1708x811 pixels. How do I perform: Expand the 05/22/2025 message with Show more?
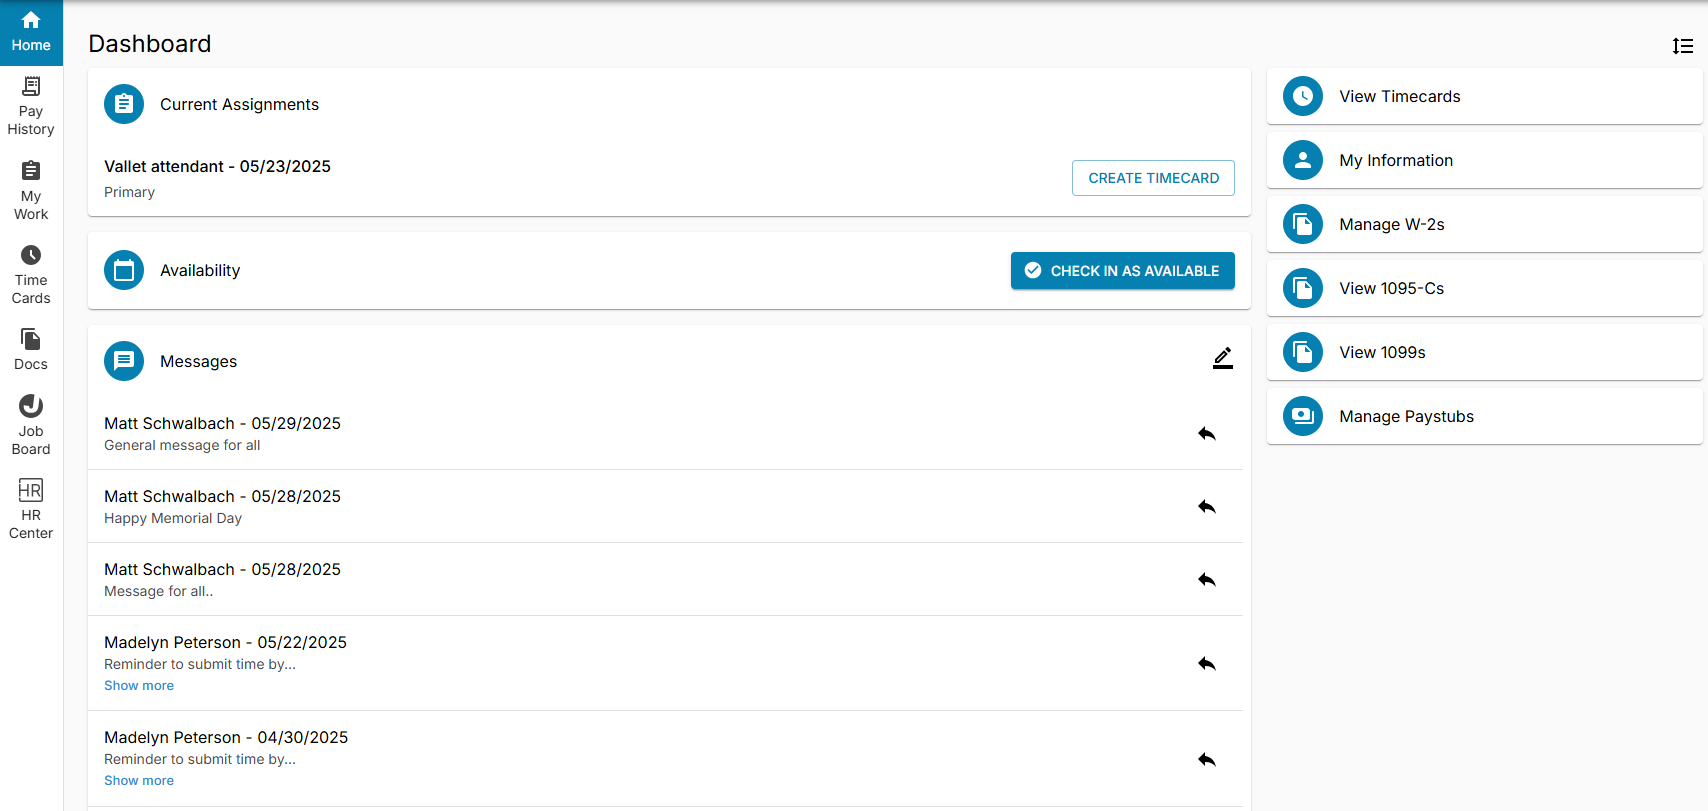coord(139,685)
